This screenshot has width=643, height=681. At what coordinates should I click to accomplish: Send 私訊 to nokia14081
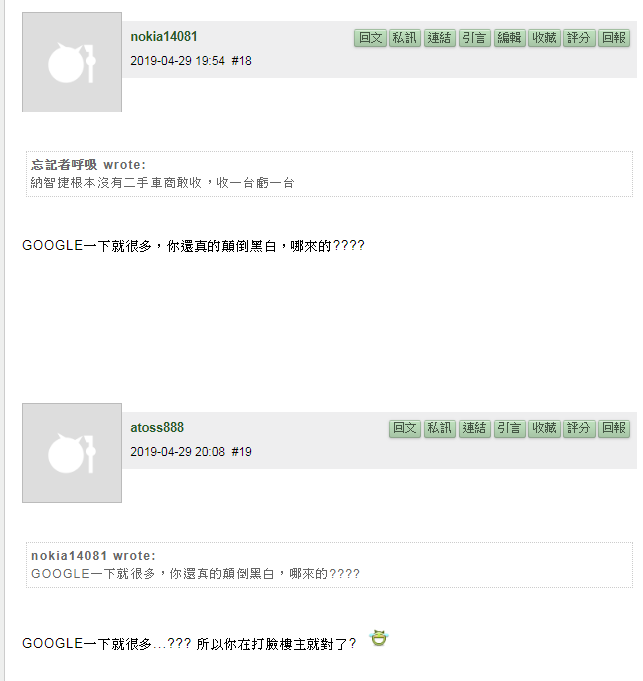click(x=405, y=38)
